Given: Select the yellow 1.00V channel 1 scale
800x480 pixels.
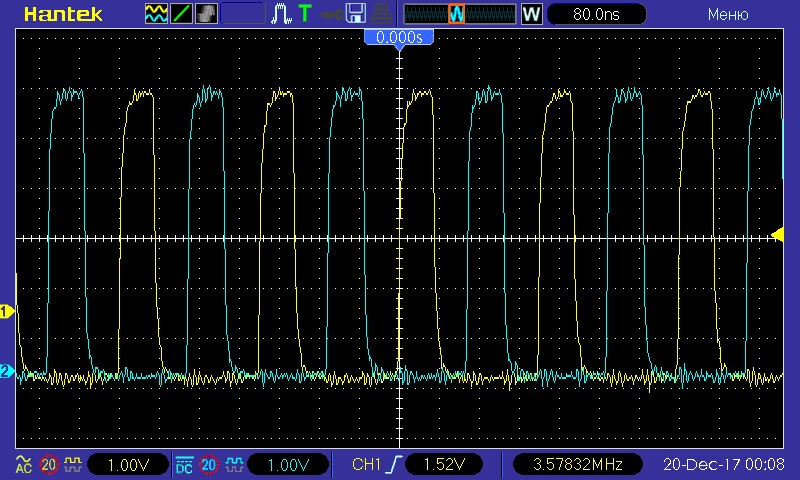Looking at the screenshot, I should pos(128,464).
